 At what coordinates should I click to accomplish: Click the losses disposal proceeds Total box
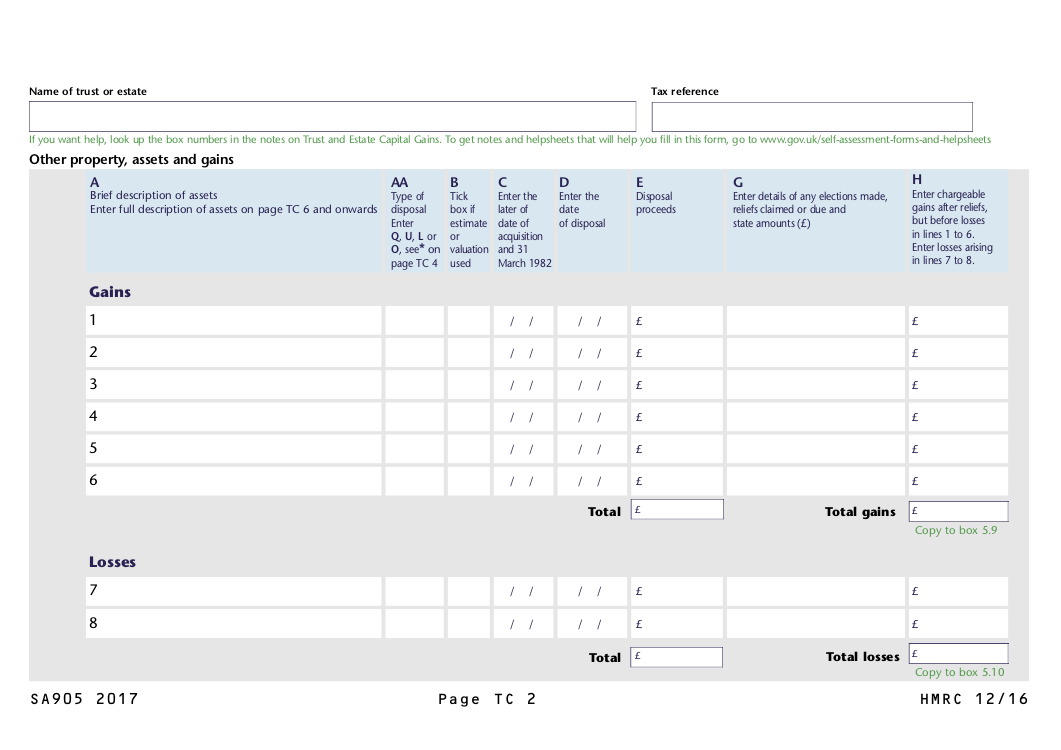tap(676, 657)
